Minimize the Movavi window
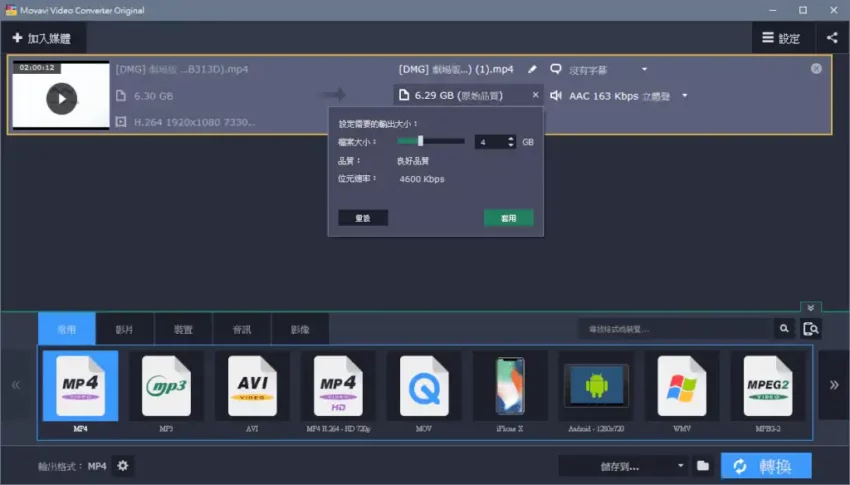850x485 pixels. (x=772, y=10)
